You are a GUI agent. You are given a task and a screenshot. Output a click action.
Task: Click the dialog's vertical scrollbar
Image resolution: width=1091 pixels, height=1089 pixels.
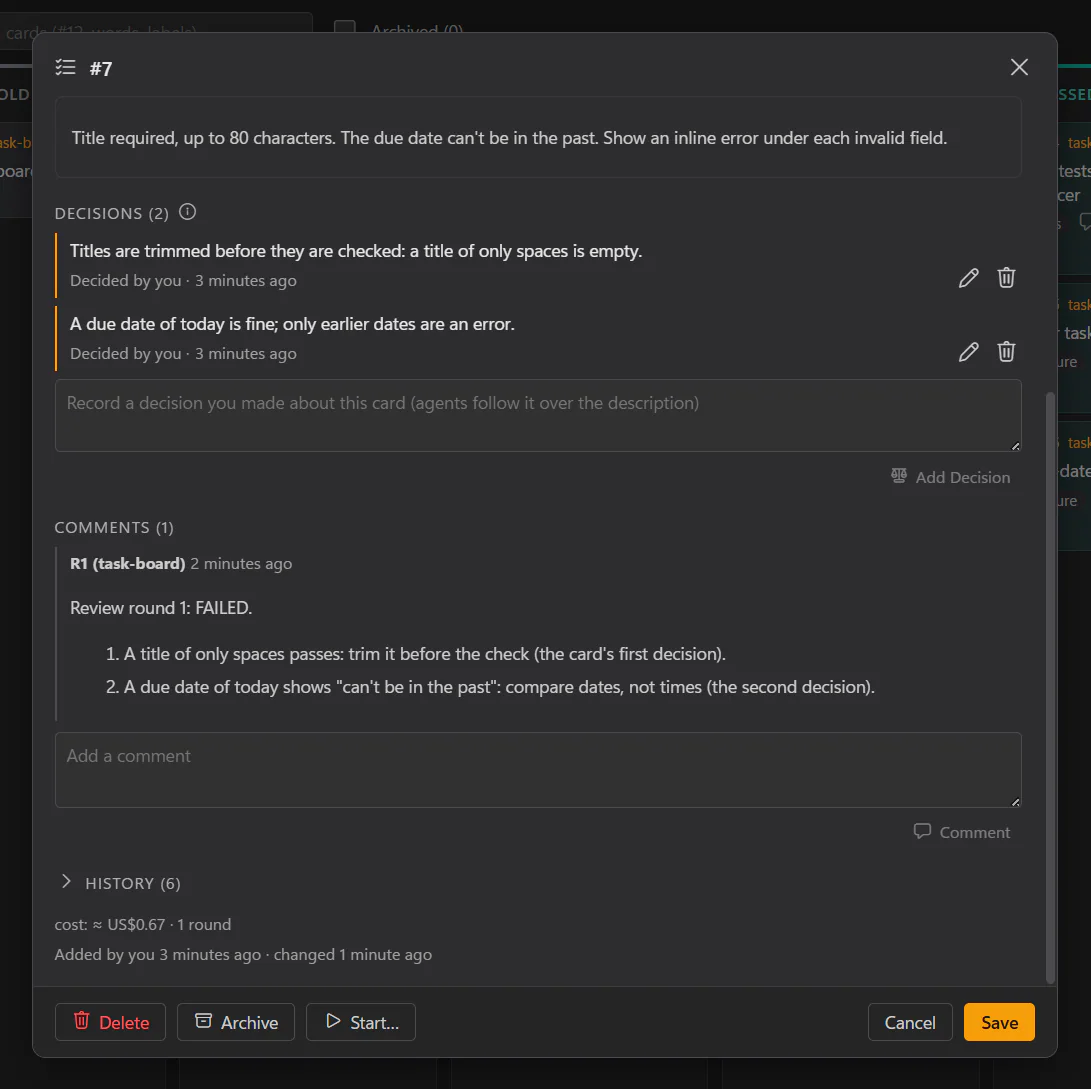(x=1051, y=687)
